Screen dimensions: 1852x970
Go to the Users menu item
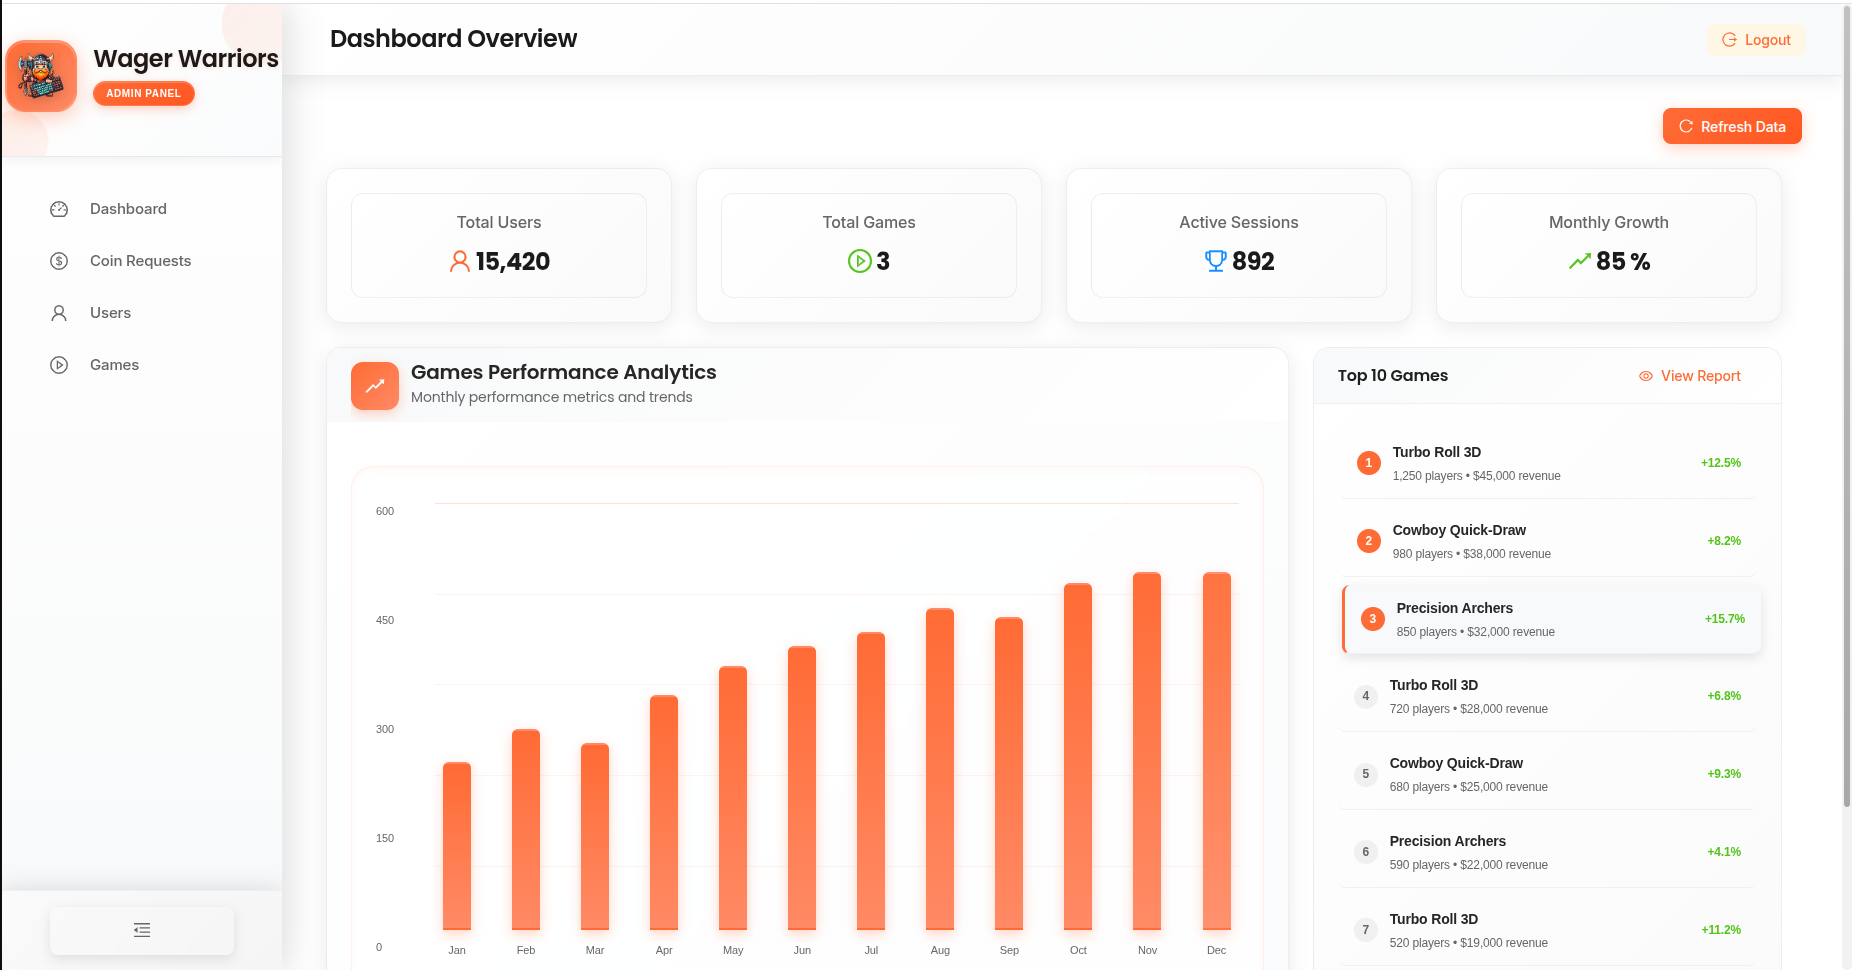110,313
